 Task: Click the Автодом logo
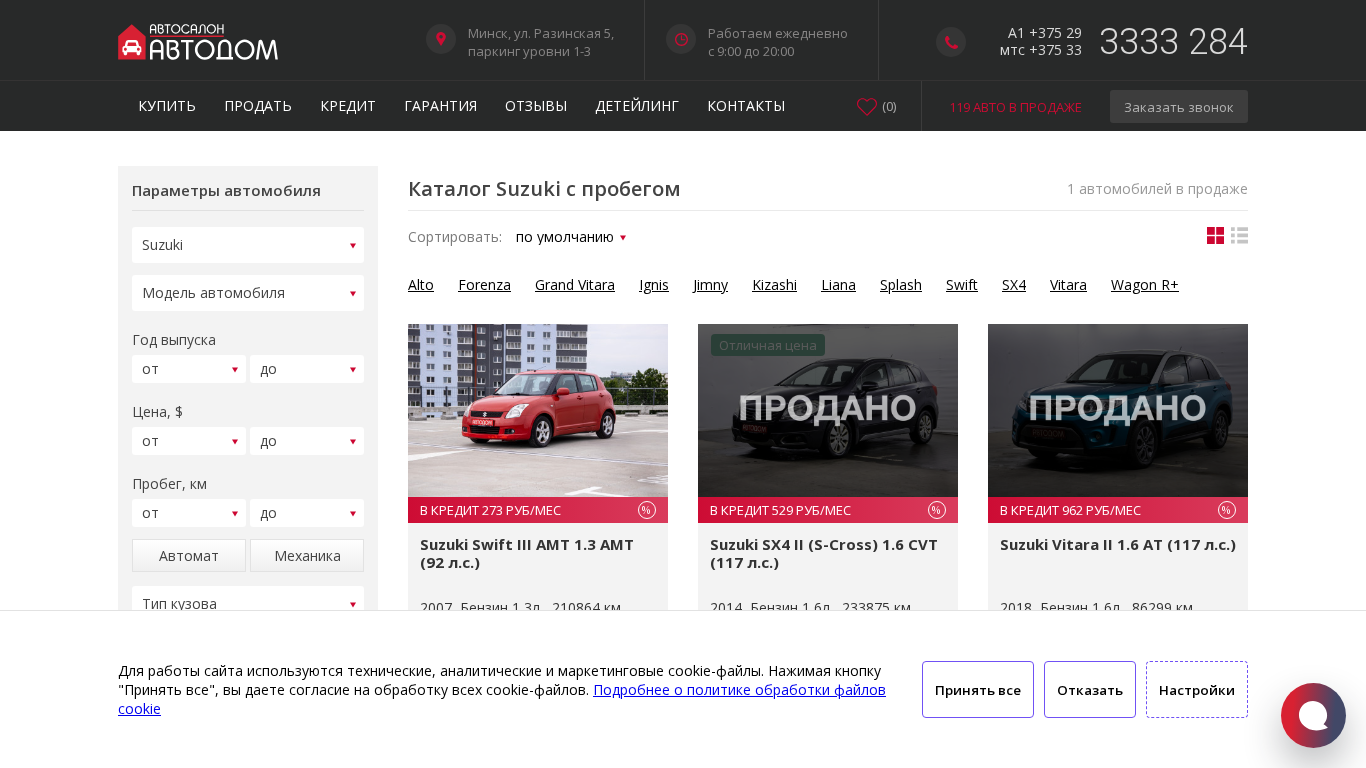198,42
